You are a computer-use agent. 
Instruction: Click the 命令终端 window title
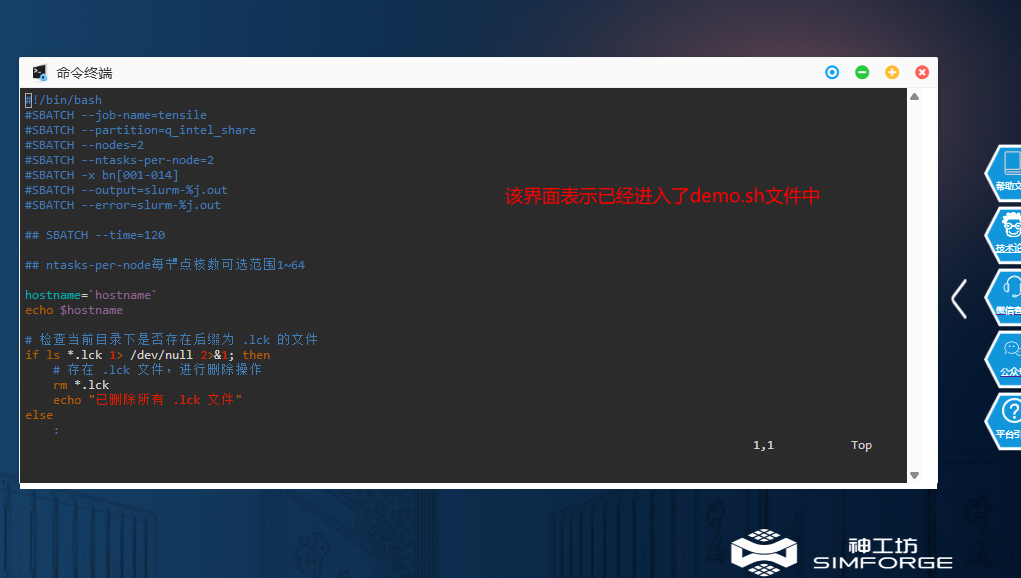tap(84, 73)
